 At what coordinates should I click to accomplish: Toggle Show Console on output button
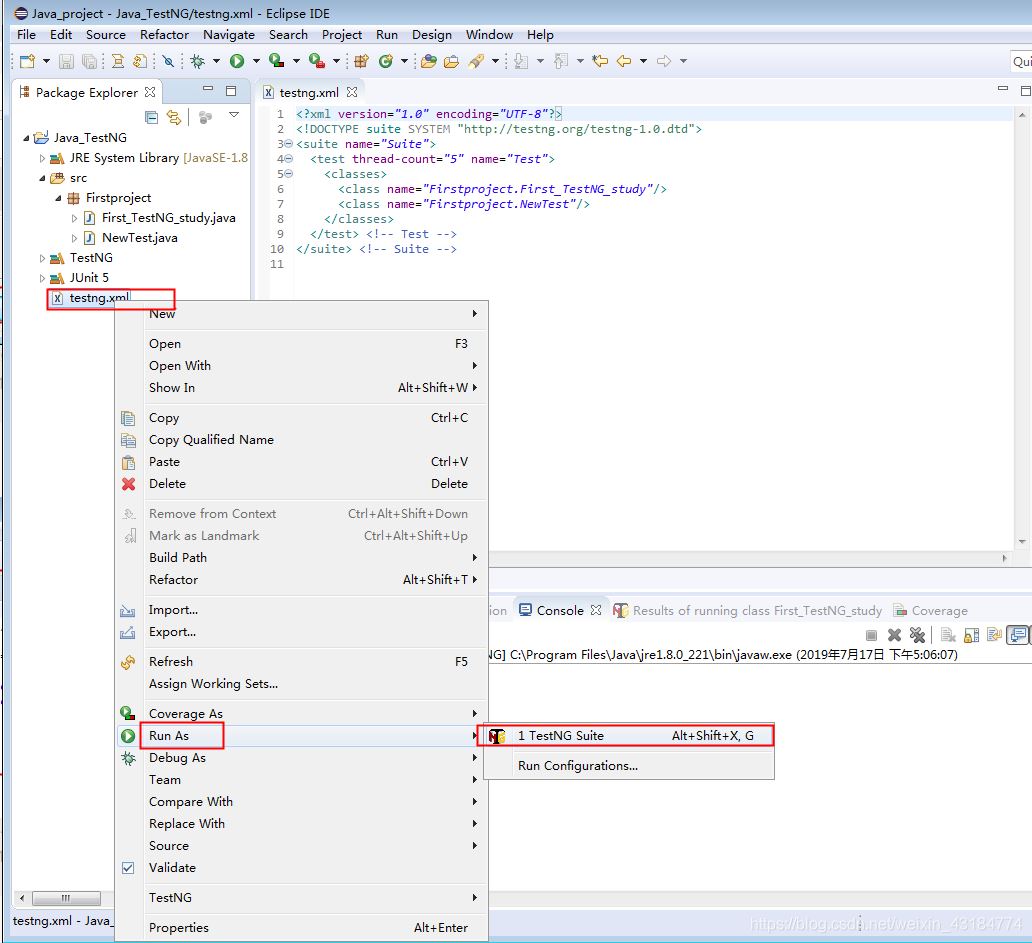click(x=1018, y=635)
